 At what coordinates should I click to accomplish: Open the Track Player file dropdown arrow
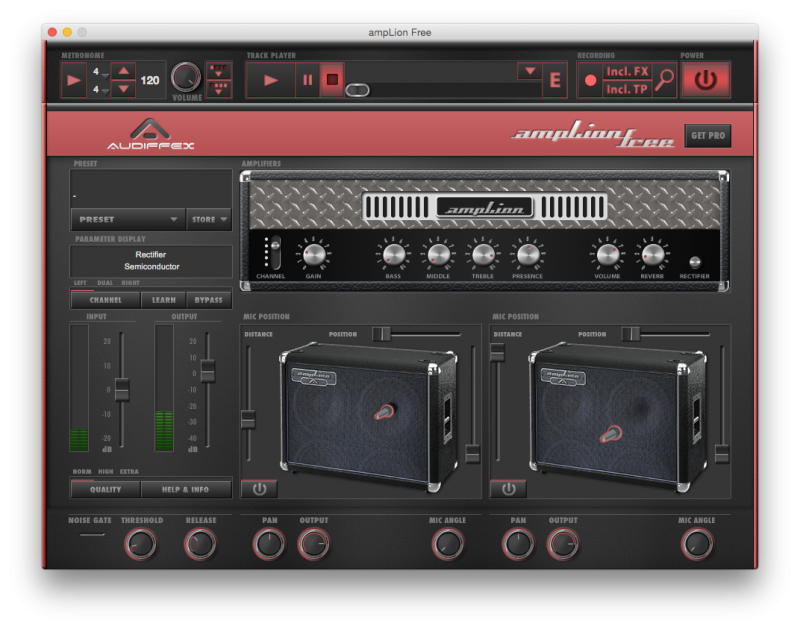coord(530,71)
